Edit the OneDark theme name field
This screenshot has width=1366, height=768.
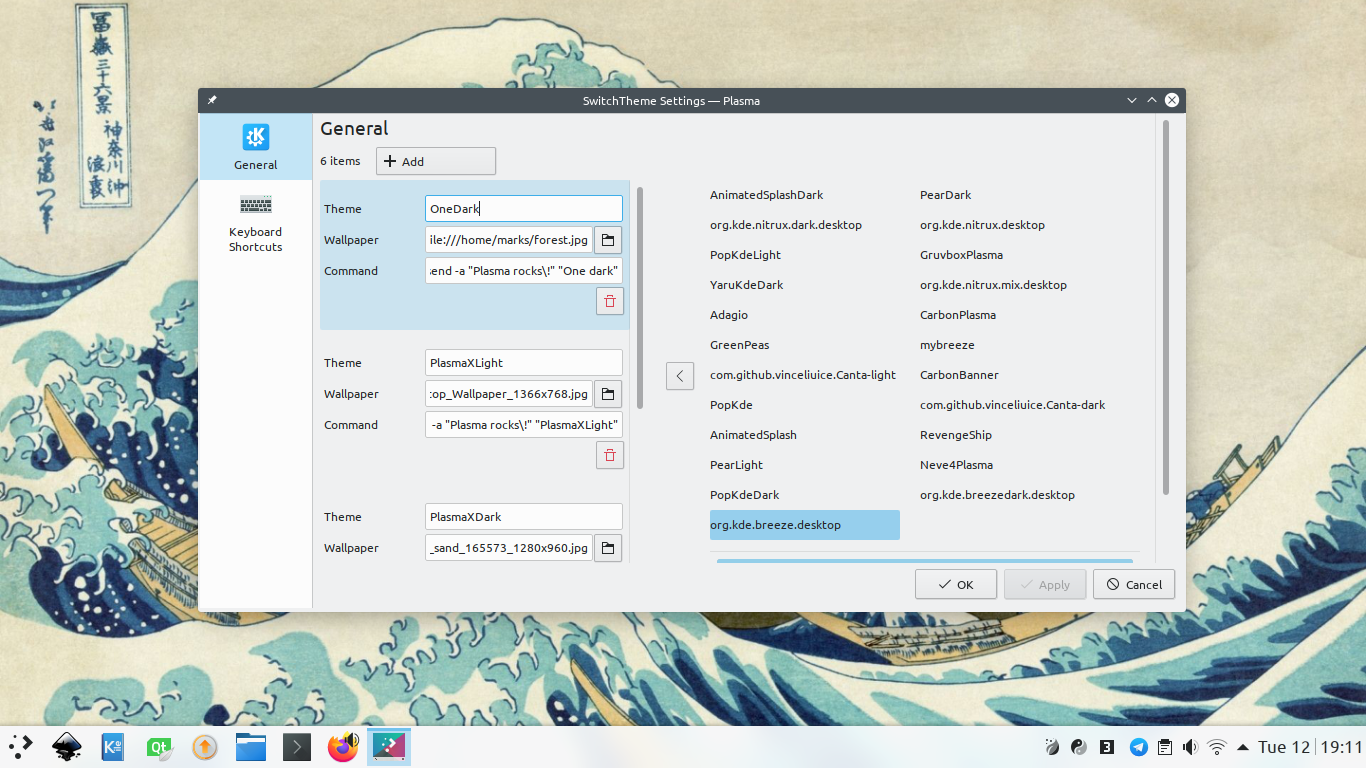tap(524, 209)
